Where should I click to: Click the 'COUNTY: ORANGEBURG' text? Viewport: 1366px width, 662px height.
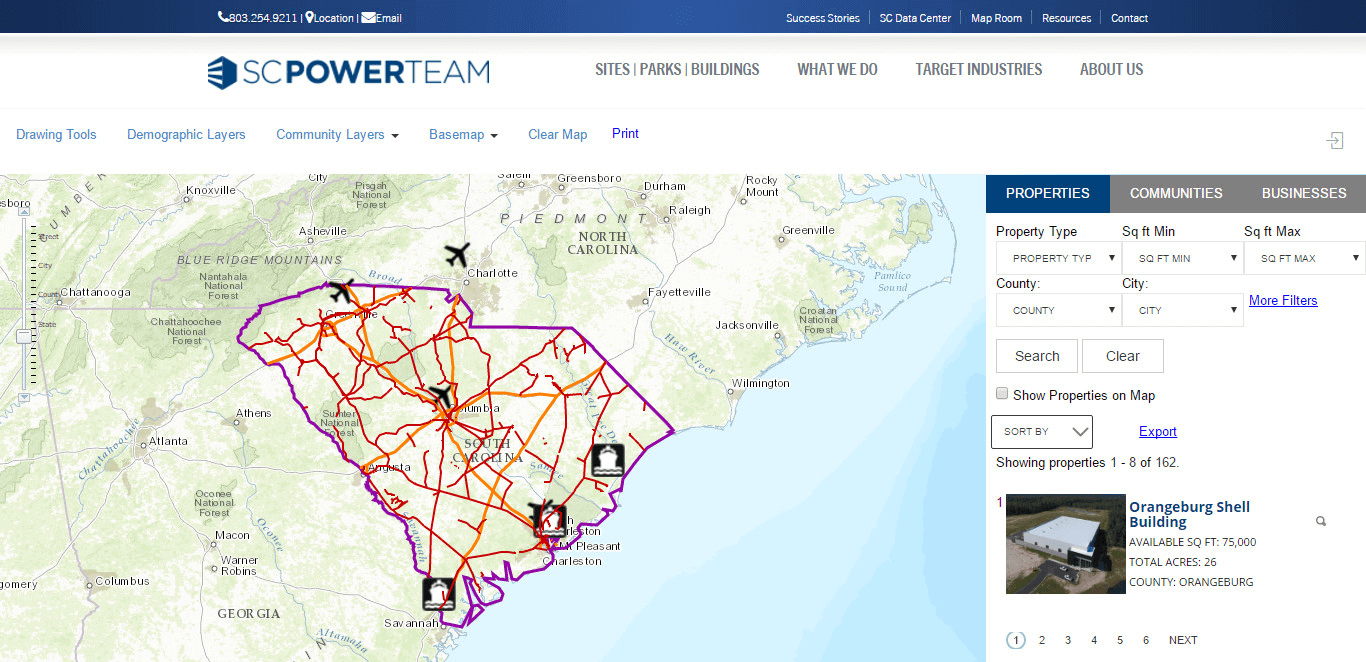click(1191, 582)
